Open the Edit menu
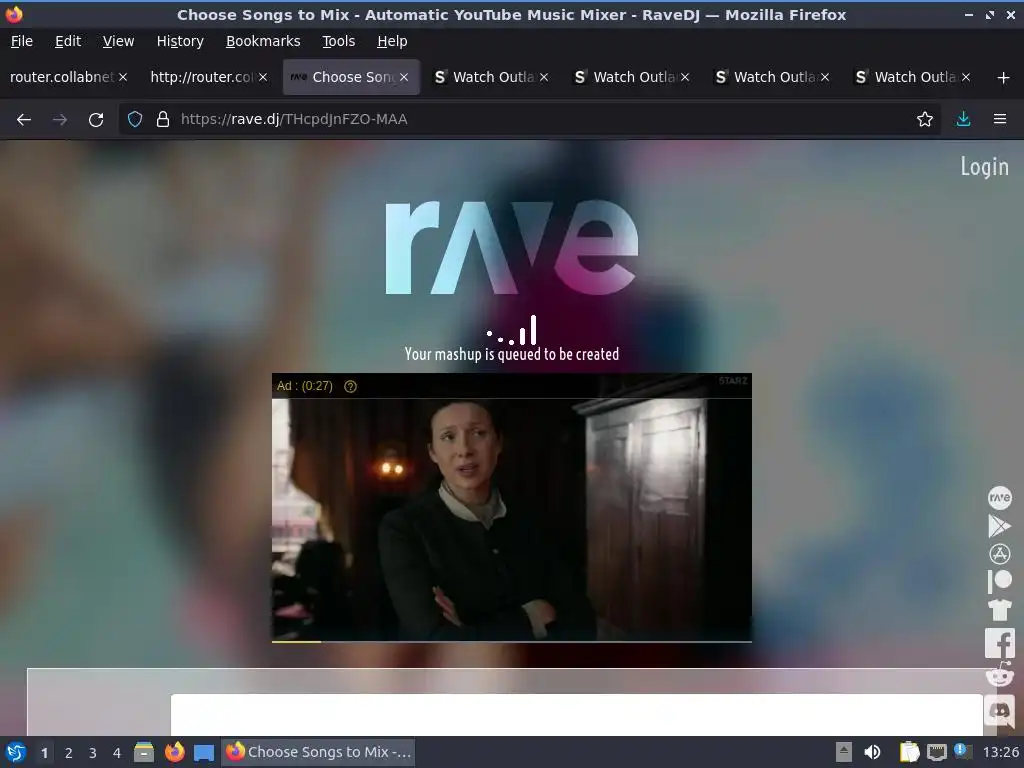The image size is (1024, 768). (68, 41)
